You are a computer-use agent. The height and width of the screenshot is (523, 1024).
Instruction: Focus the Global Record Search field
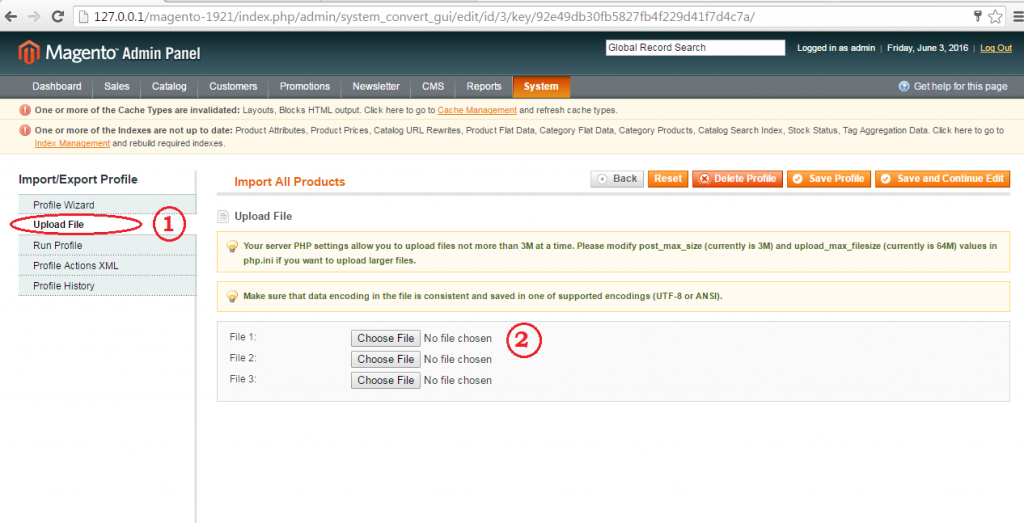(696, 48)
